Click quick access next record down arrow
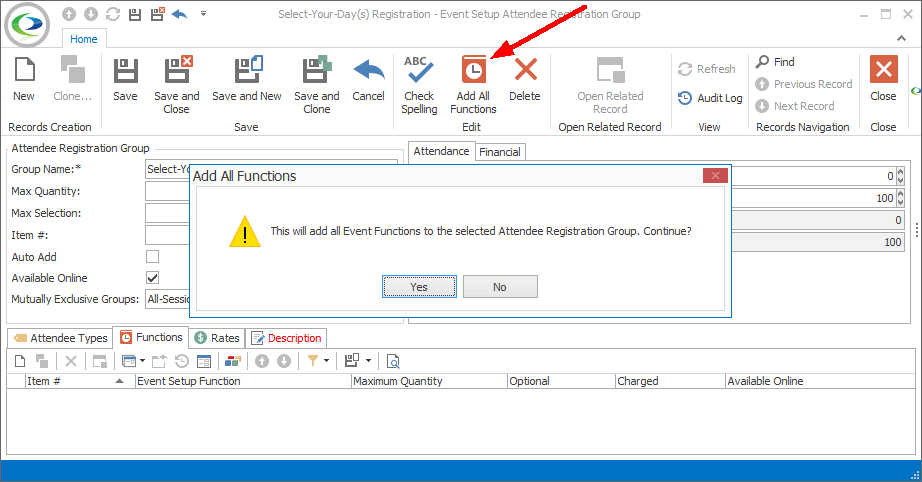The image size is (922, 482). pyautogui.click(x=91, y=14)
